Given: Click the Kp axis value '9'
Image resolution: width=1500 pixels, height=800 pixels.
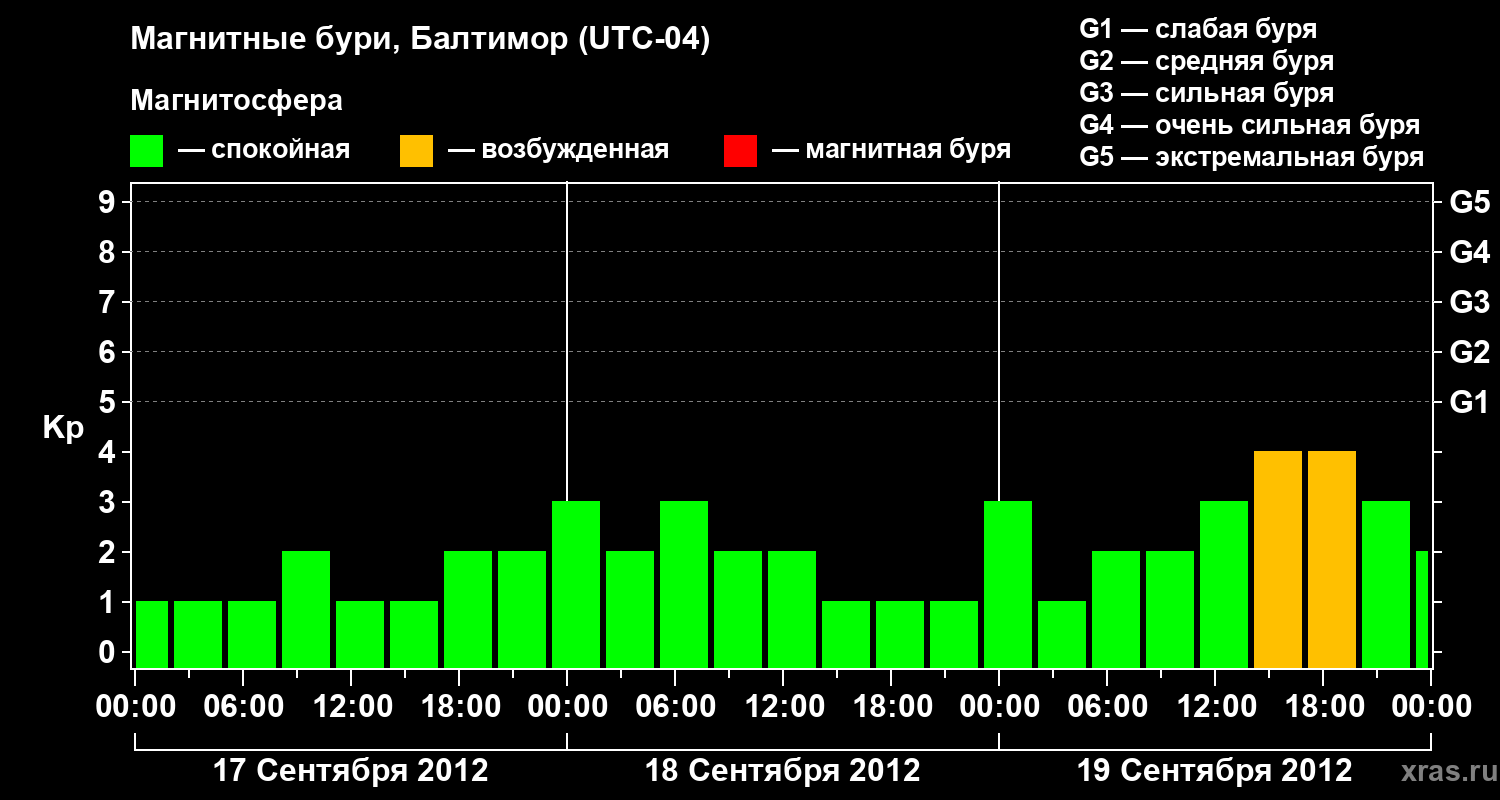Looking at the screenshot, I should (x=109, y=203).
